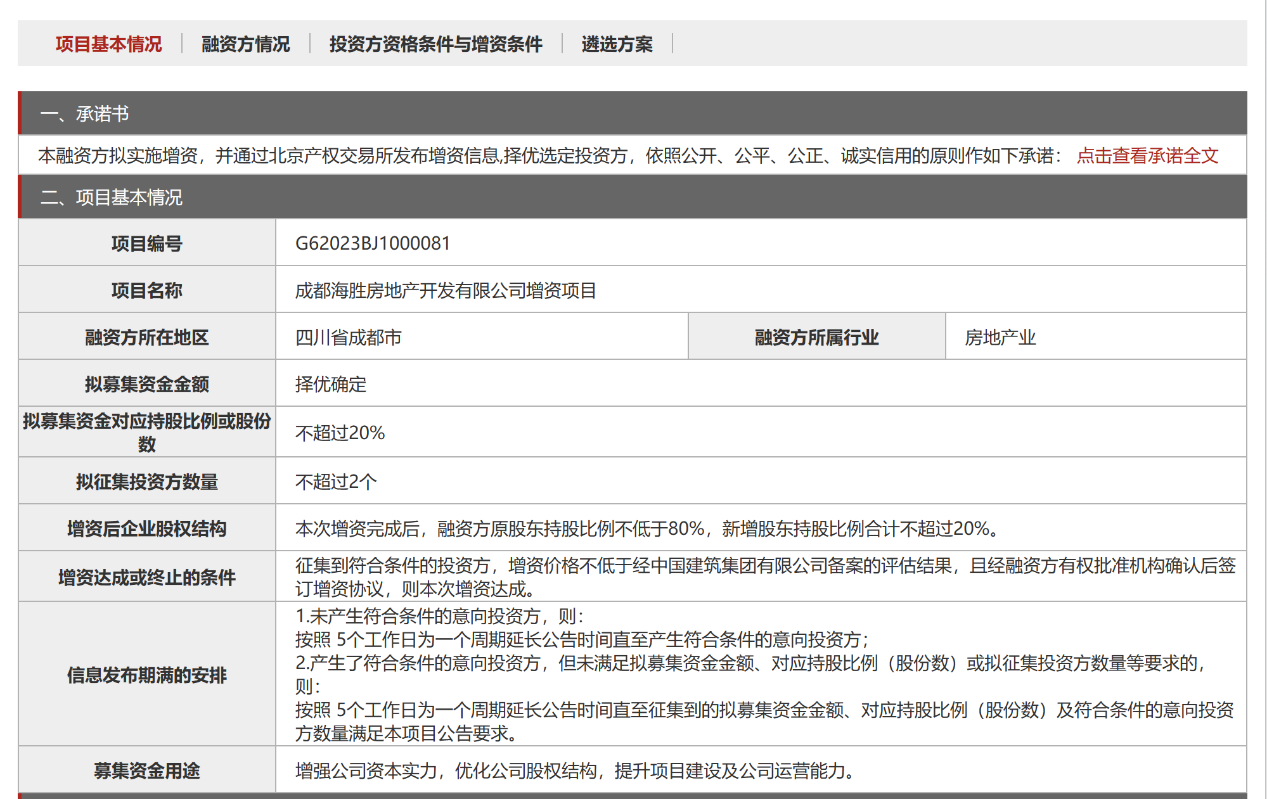Click the 一、承诺书 section header

click(85, 114)
